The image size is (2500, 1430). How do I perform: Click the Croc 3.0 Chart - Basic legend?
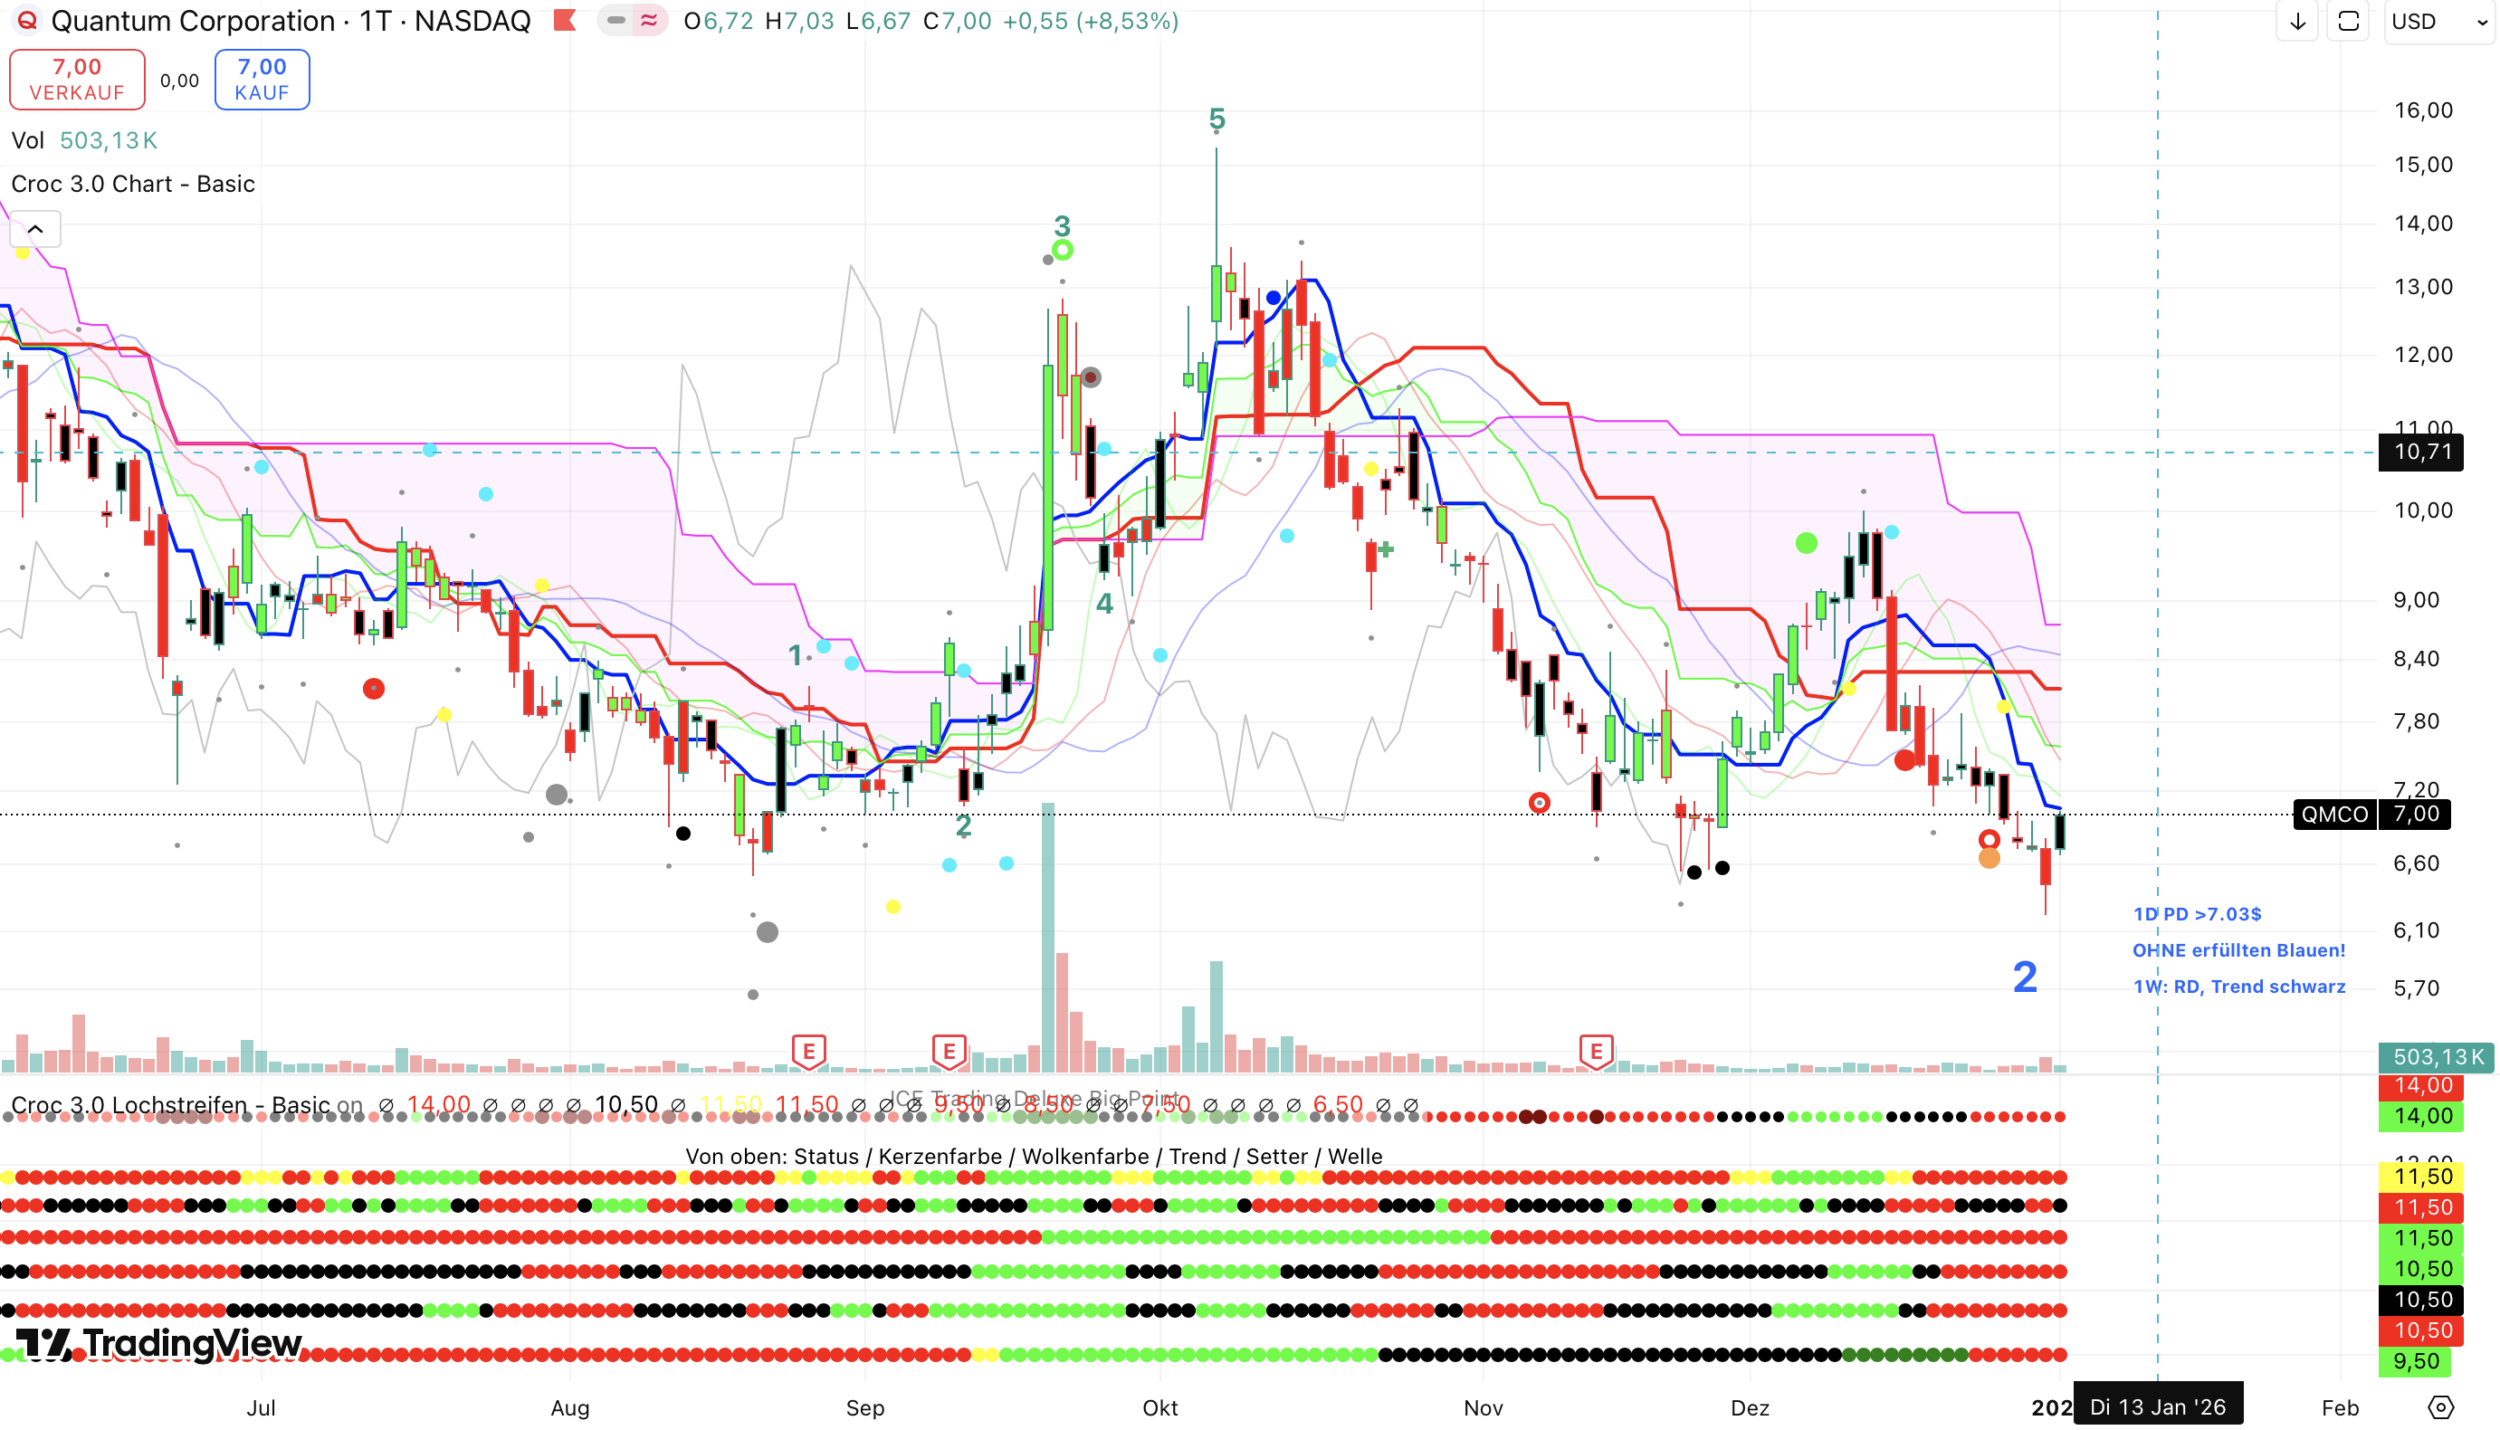coord(133,184)
